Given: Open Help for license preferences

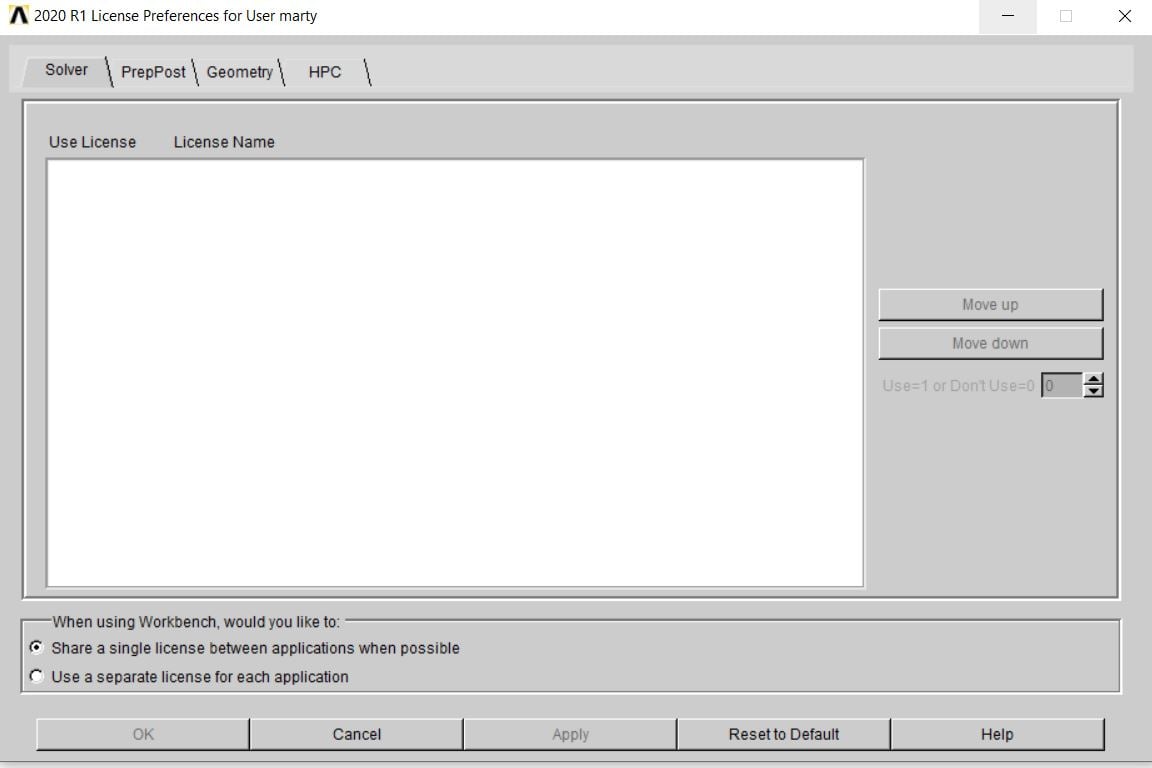Looking at the screenshot, I should tap(997, 734).
